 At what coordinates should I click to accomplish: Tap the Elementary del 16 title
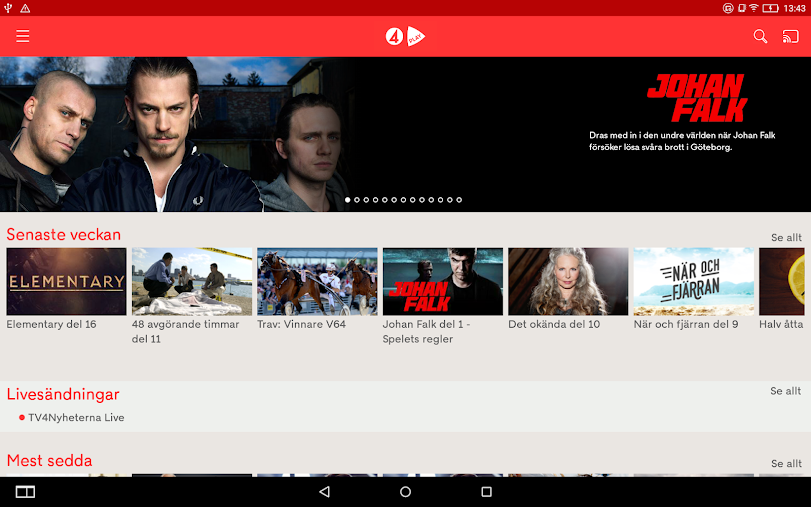pyautogui.click(x=51, y=324)
